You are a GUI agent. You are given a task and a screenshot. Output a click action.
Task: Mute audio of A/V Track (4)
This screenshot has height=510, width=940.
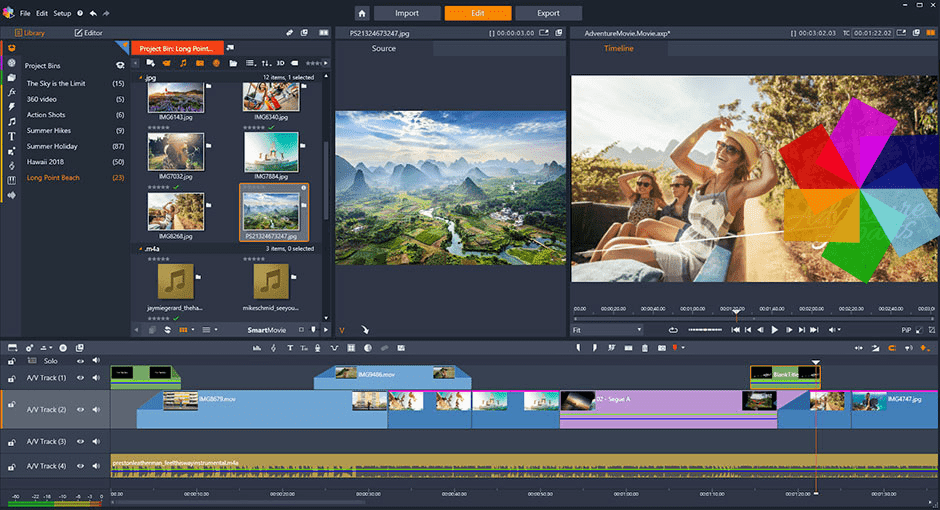coord(97,466)
